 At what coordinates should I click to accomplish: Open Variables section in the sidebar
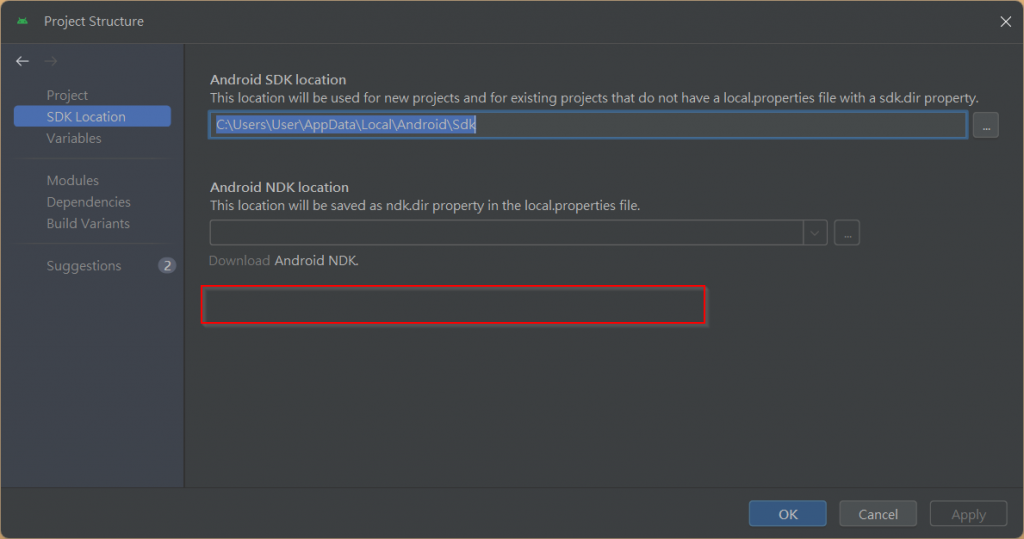coord(74,139)
